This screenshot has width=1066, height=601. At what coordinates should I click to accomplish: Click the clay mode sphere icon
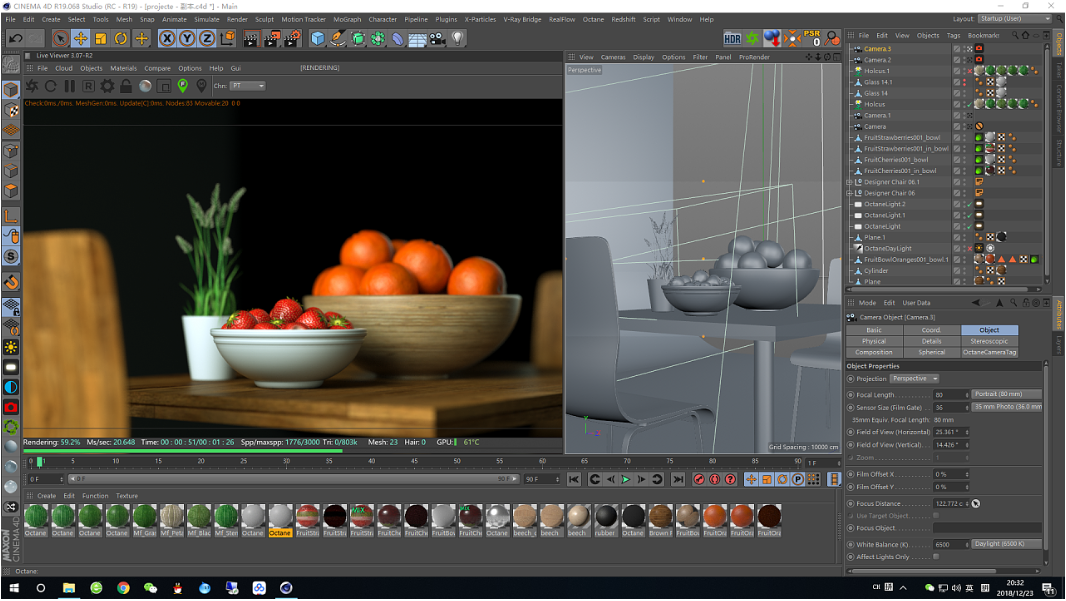coord(145,86)
